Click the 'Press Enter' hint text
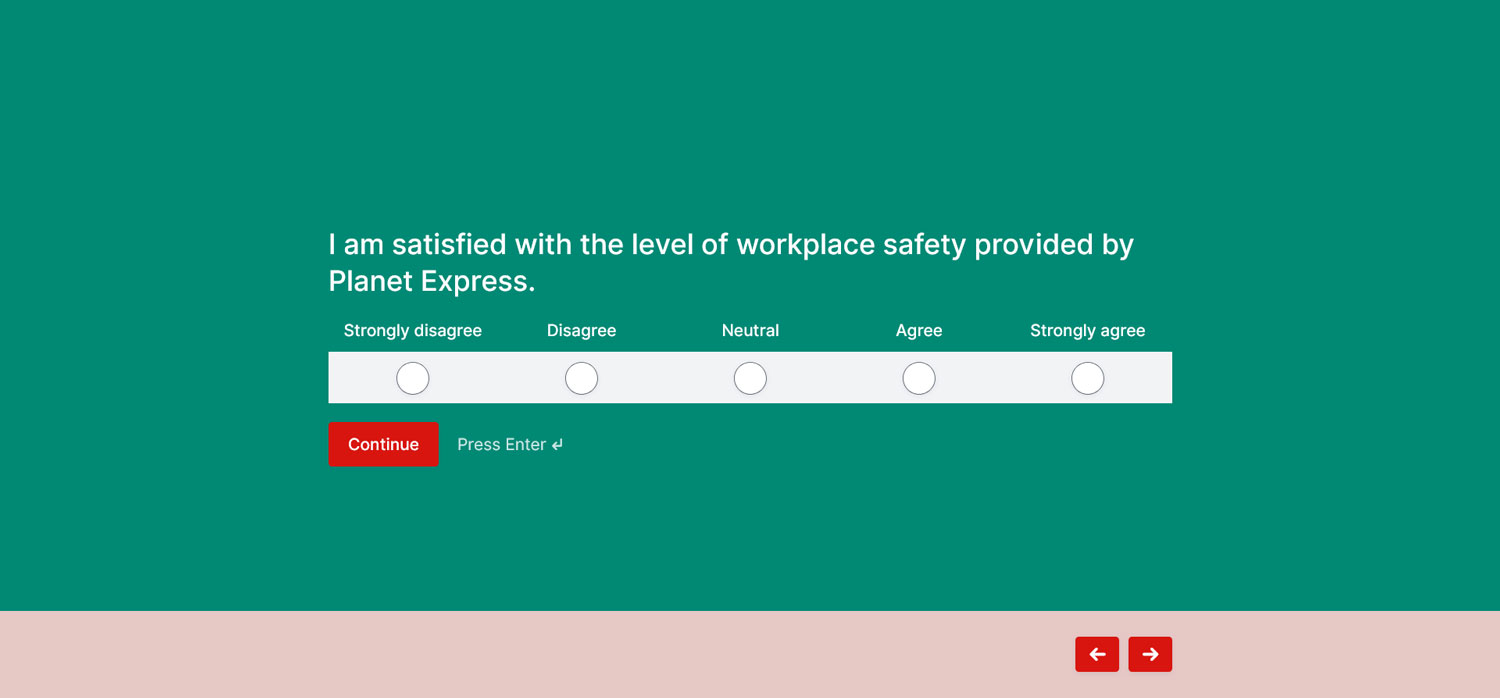This screenshot has width=1500, height=698. pyautogui.click(x=510, y=444)
